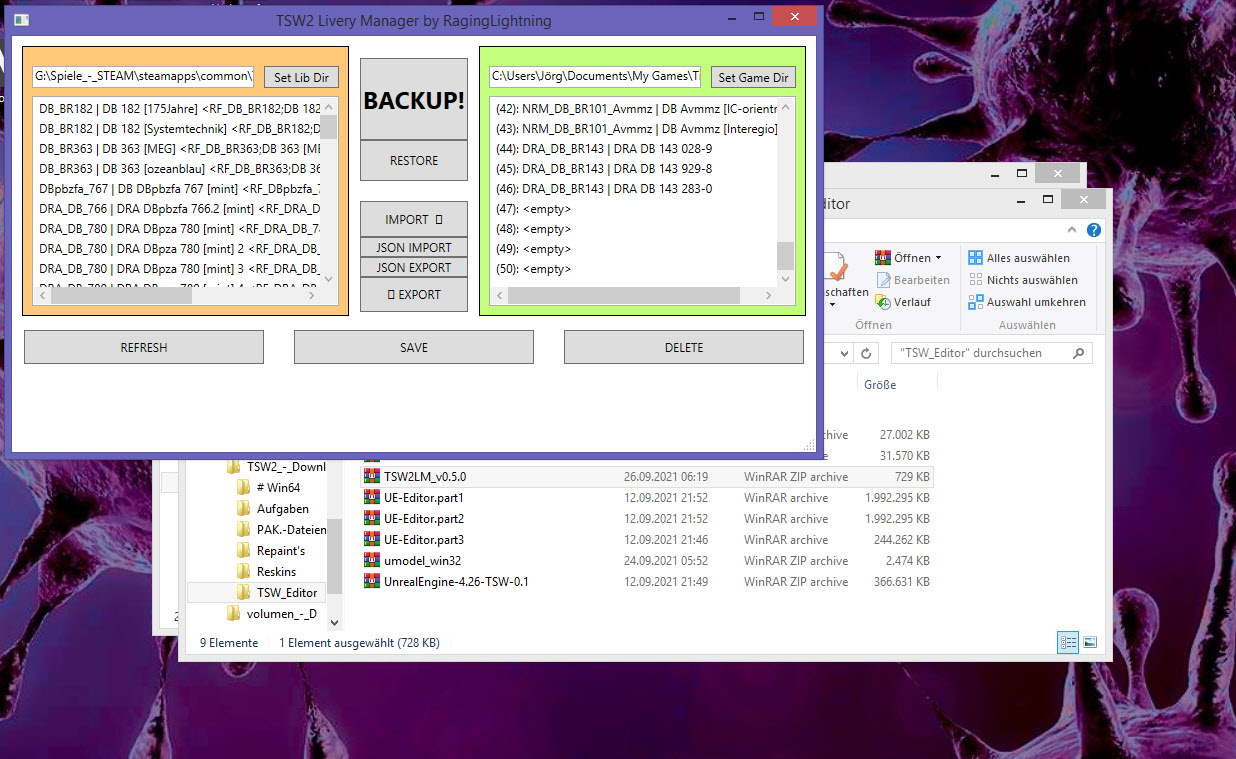Select the empty game slot (50)
Image resolution: width=1236 pixels, height=759 pixels.
click(x=634, y=268)
